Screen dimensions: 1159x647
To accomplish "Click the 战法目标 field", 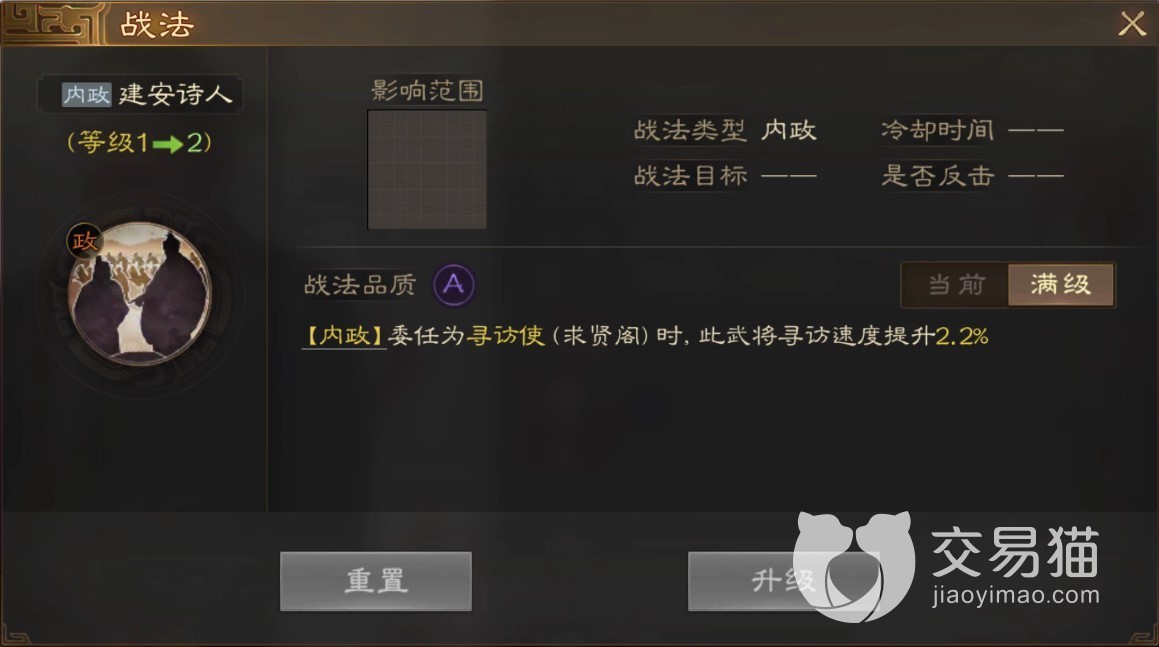I will 725,176.
